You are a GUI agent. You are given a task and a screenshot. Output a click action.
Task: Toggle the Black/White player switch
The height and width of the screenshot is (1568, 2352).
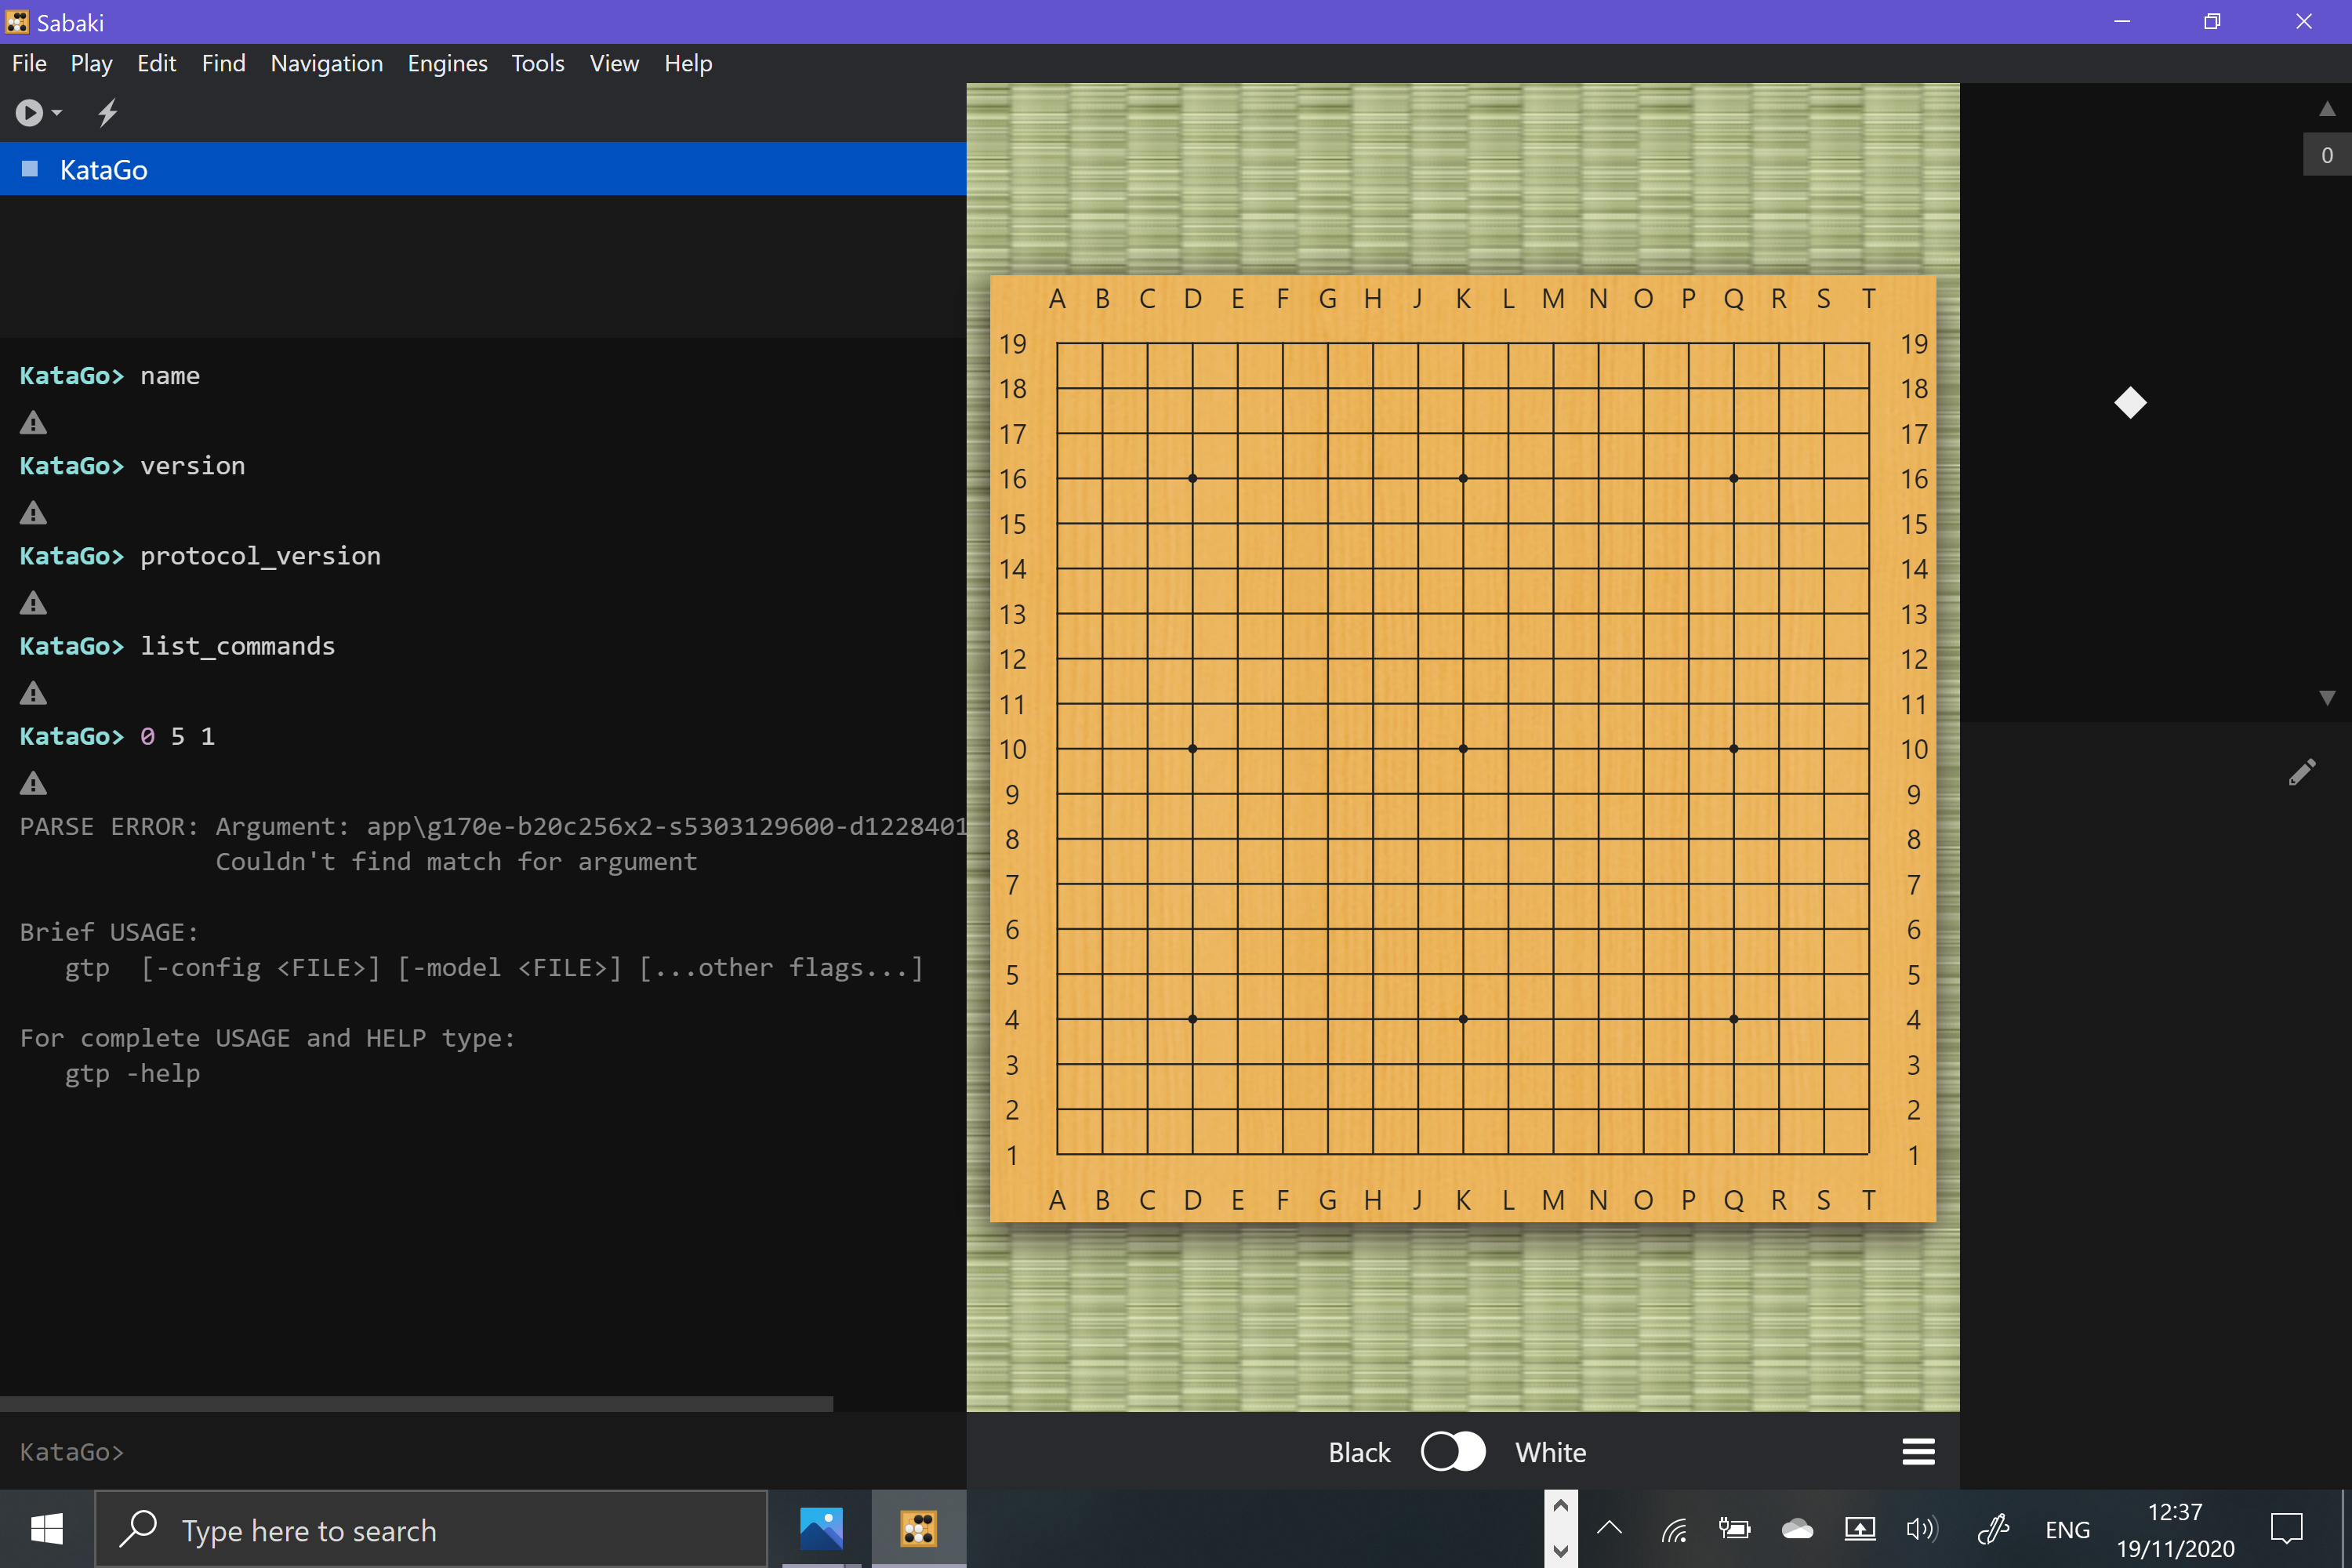pyautogui.click(x=1453, y=1451)
